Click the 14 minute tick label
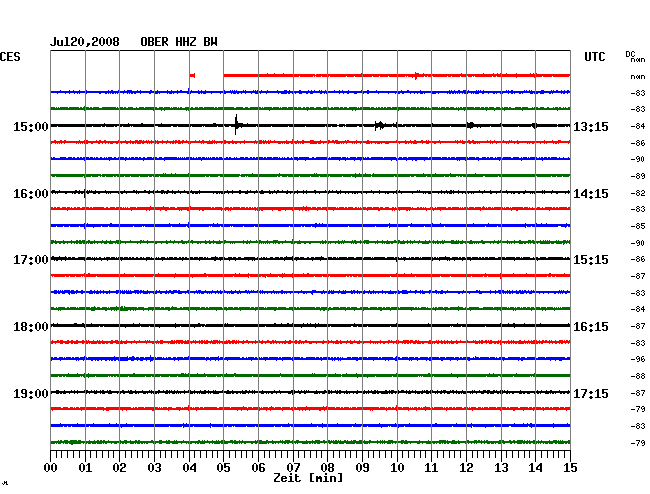This screenshot has width=650, height=494. [x=535, y=467]
